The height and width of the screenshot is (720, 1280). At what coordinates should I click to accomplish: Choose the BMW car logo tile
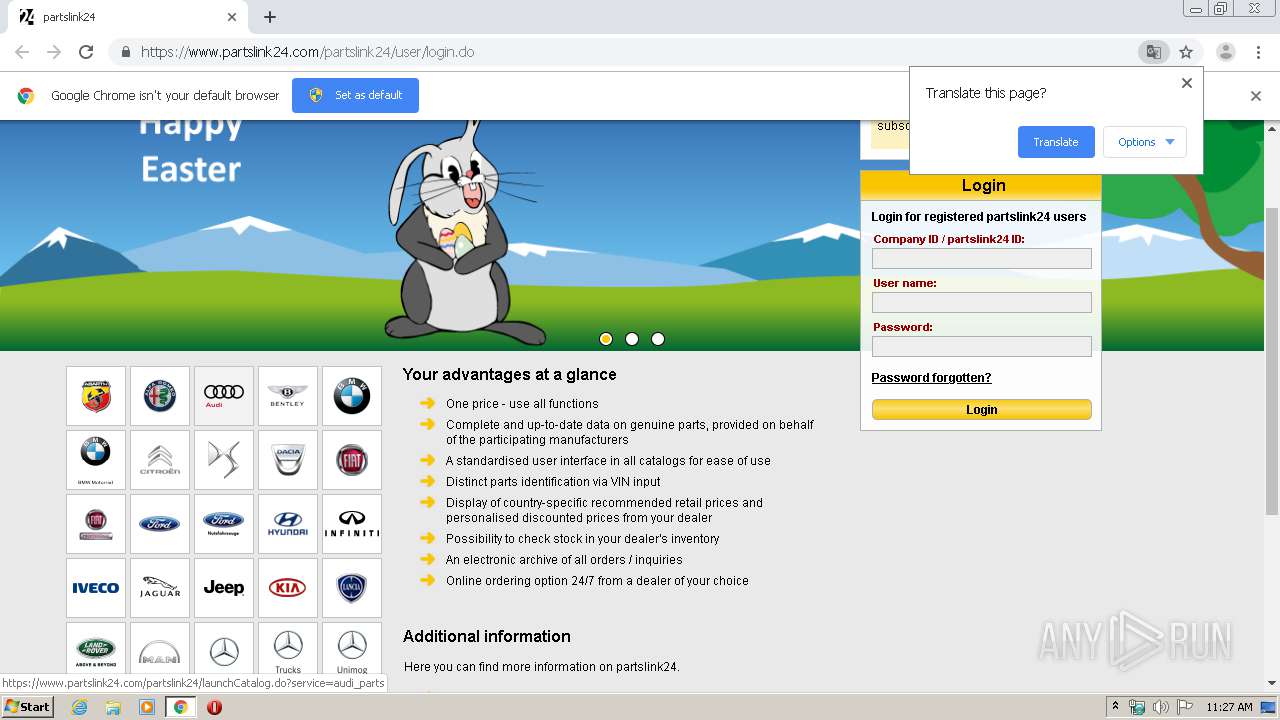pyautogui.click(x=352, y=396)
